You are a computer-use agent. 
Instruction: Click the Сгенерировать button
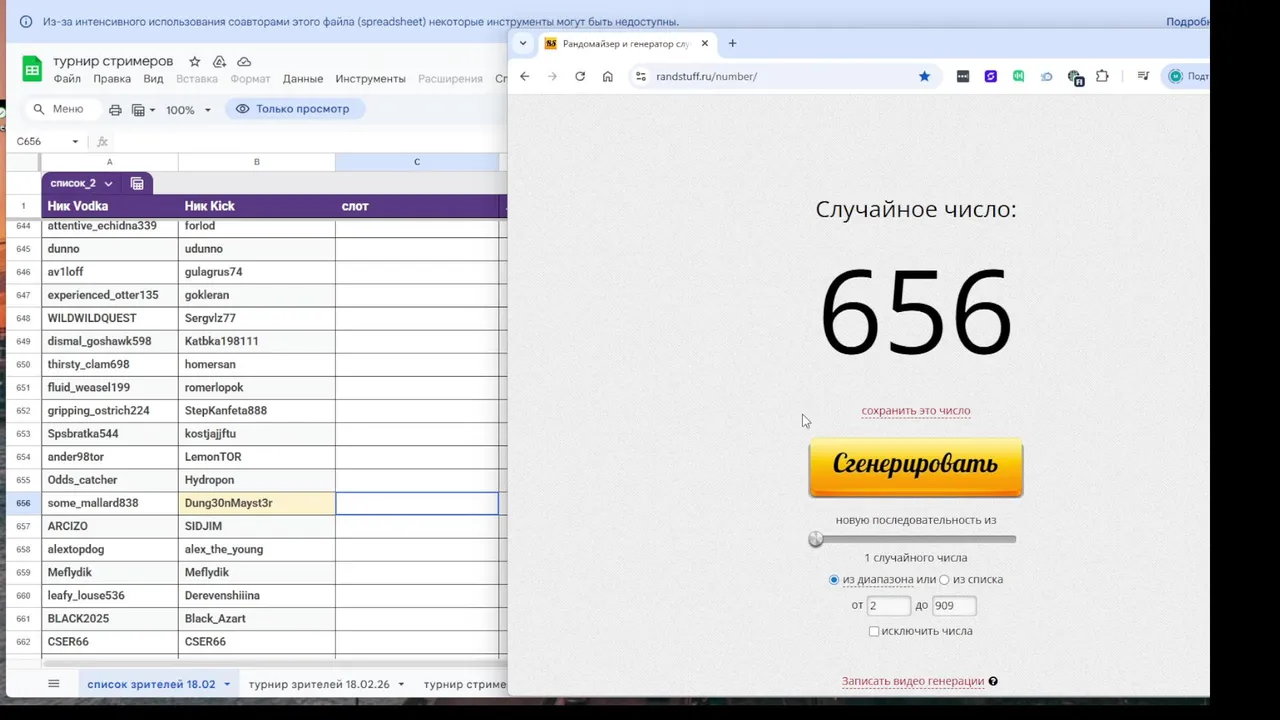pyautogui.click(x=916, y=466)
